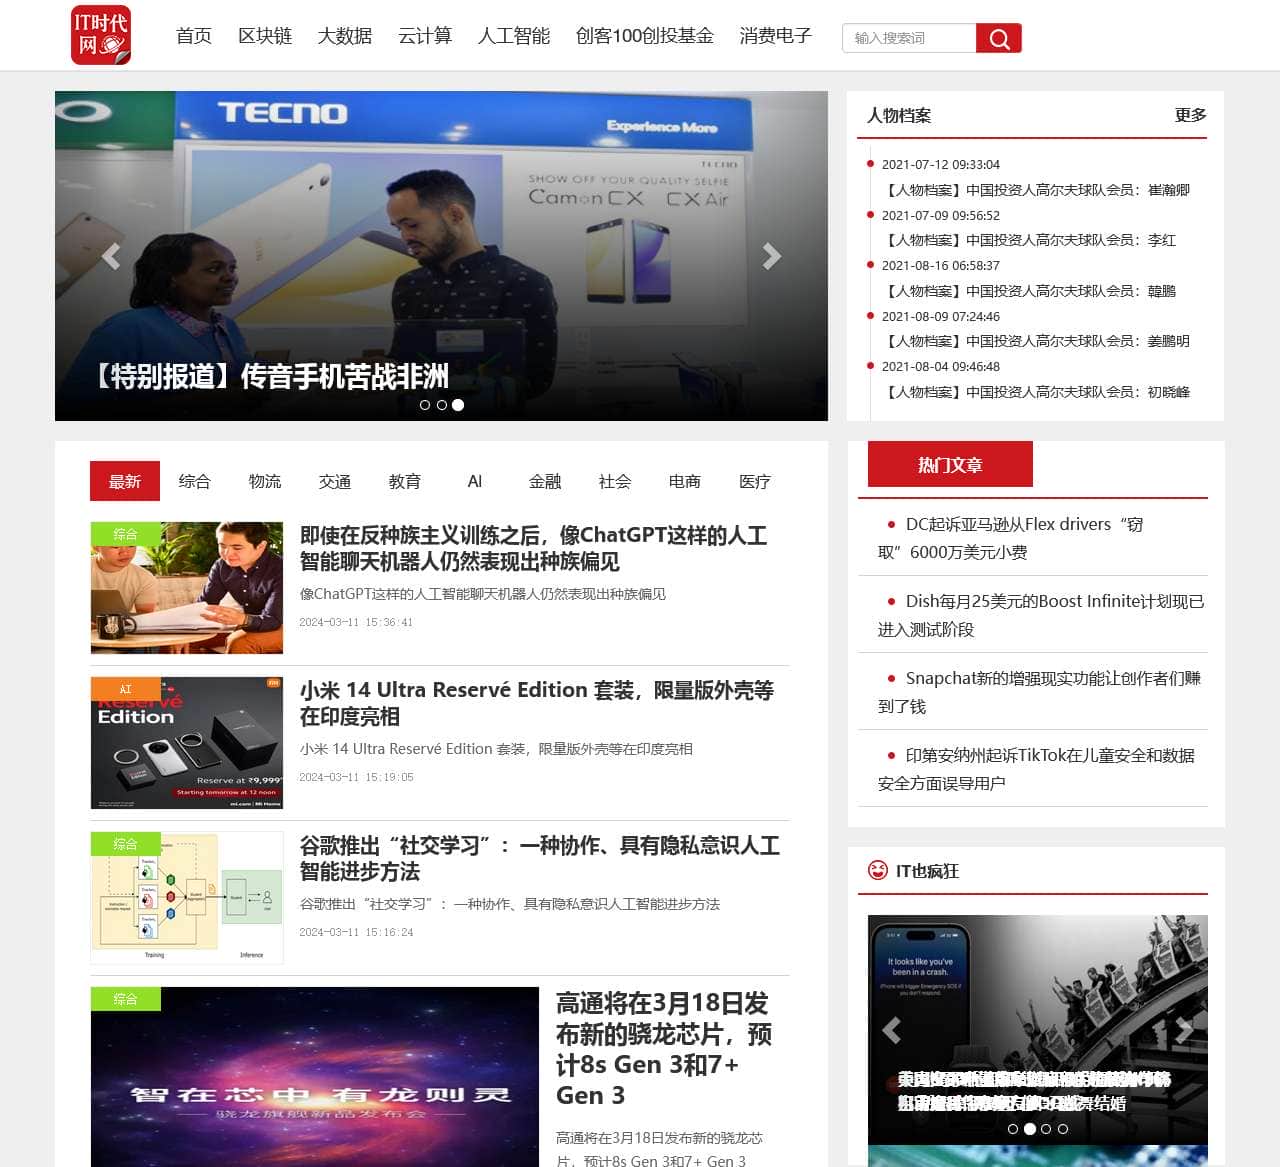Open hot article about 印第安纳州起诉TikTok

tap(1037, 769)
